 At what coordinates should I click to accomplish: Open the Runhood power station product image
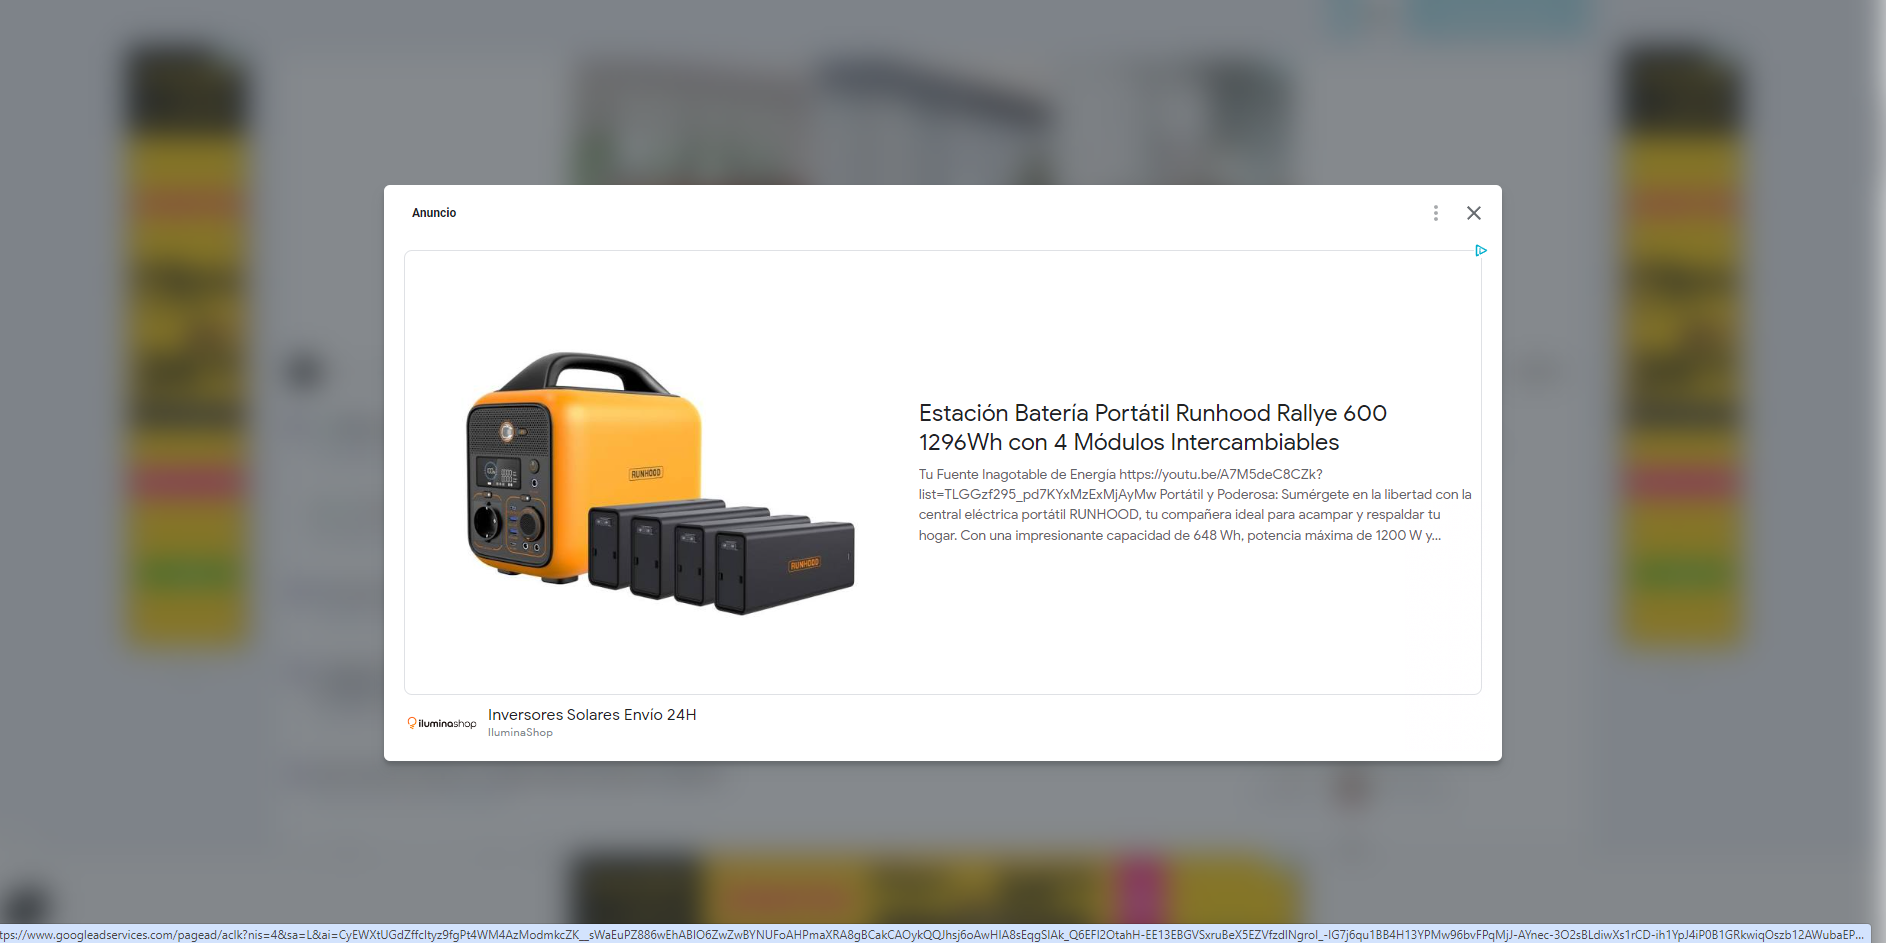coord(660,482)
